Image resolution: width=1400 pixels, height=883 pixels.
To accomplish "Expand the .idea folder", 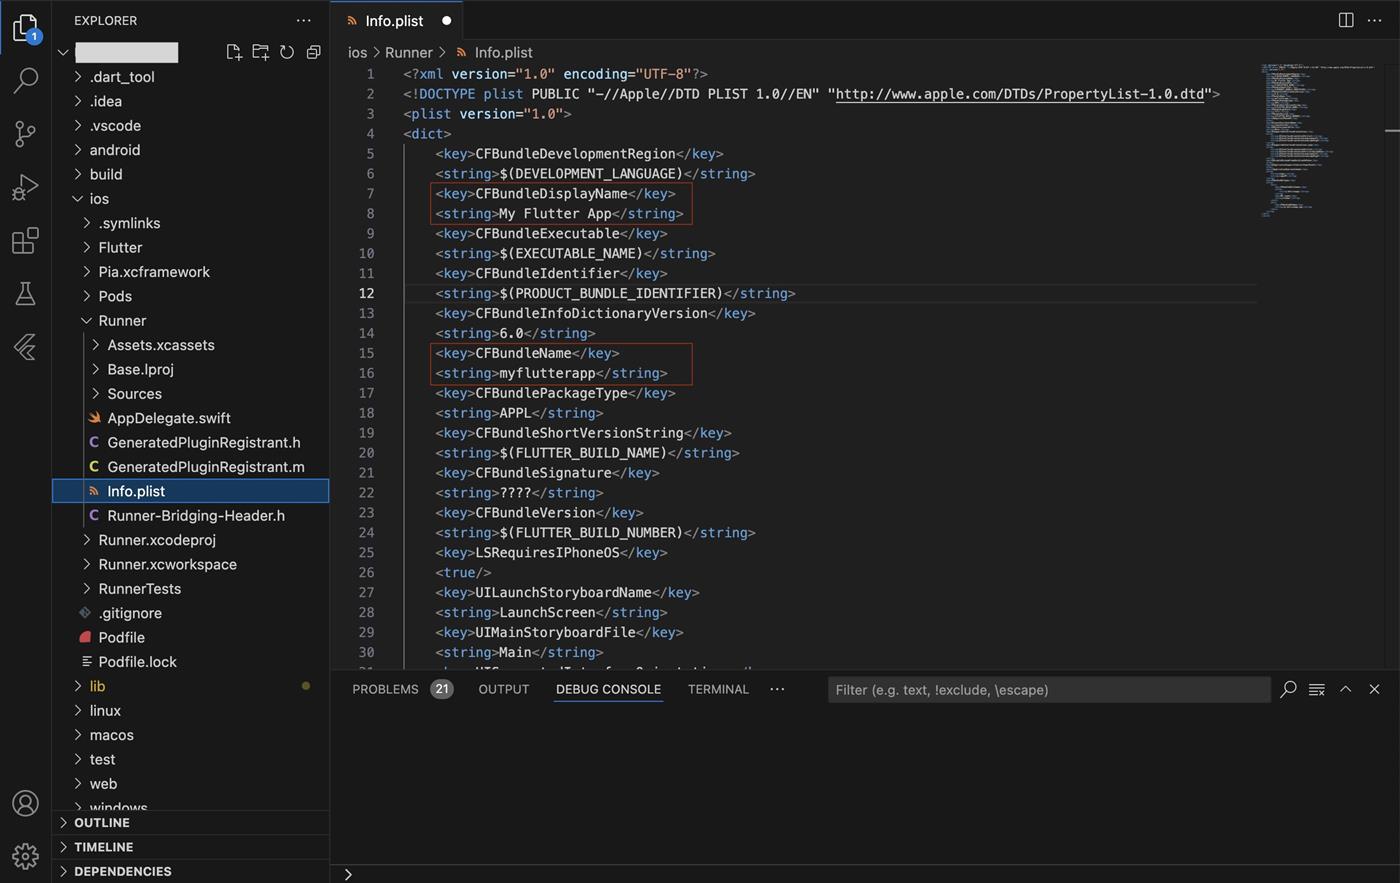I will pos(190,101).
